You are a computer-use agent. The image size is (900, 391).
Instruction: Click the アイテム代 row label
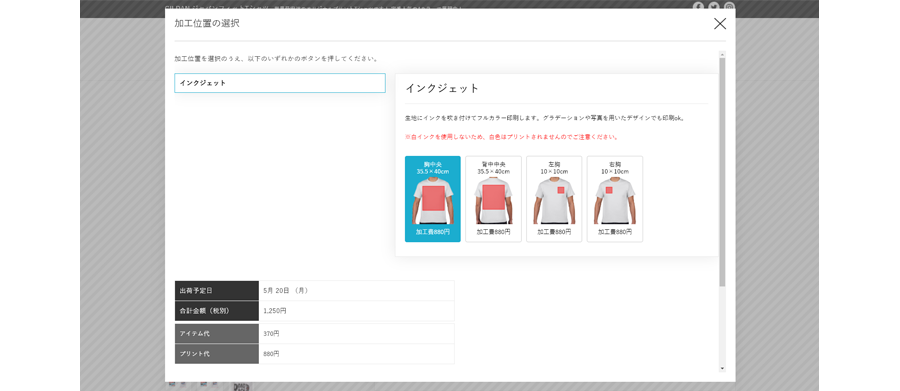tap(217, 334)
